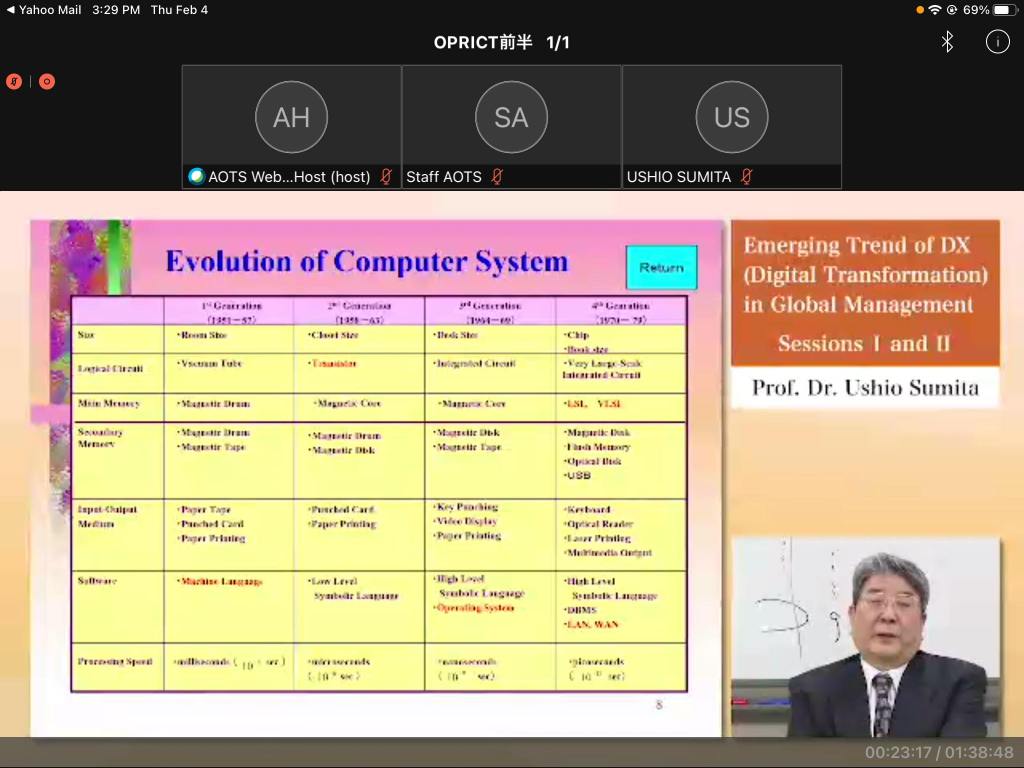Tap the Webex logo beside AOTS host name

(196, 177)
